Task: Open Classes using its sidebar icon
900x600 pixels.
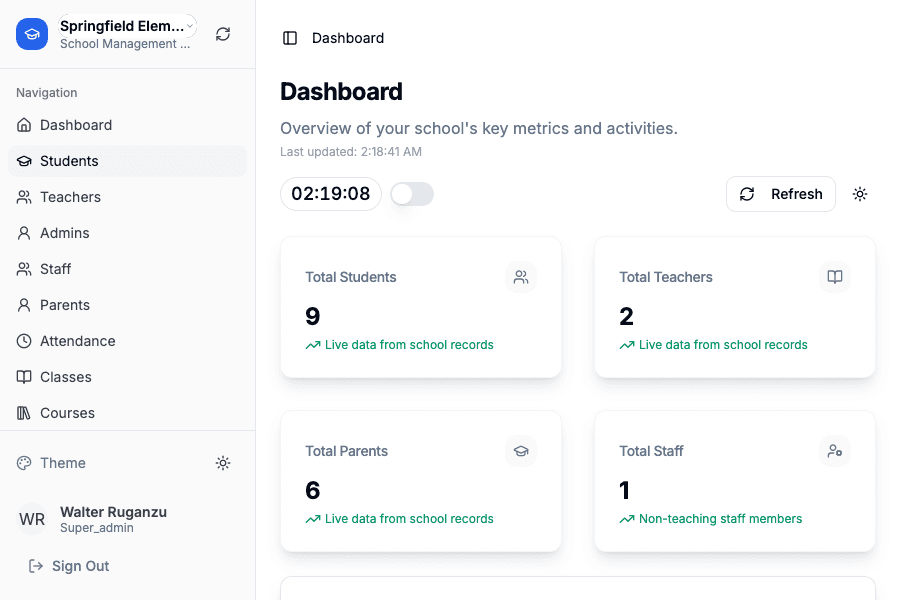Action: pos(23,377)
